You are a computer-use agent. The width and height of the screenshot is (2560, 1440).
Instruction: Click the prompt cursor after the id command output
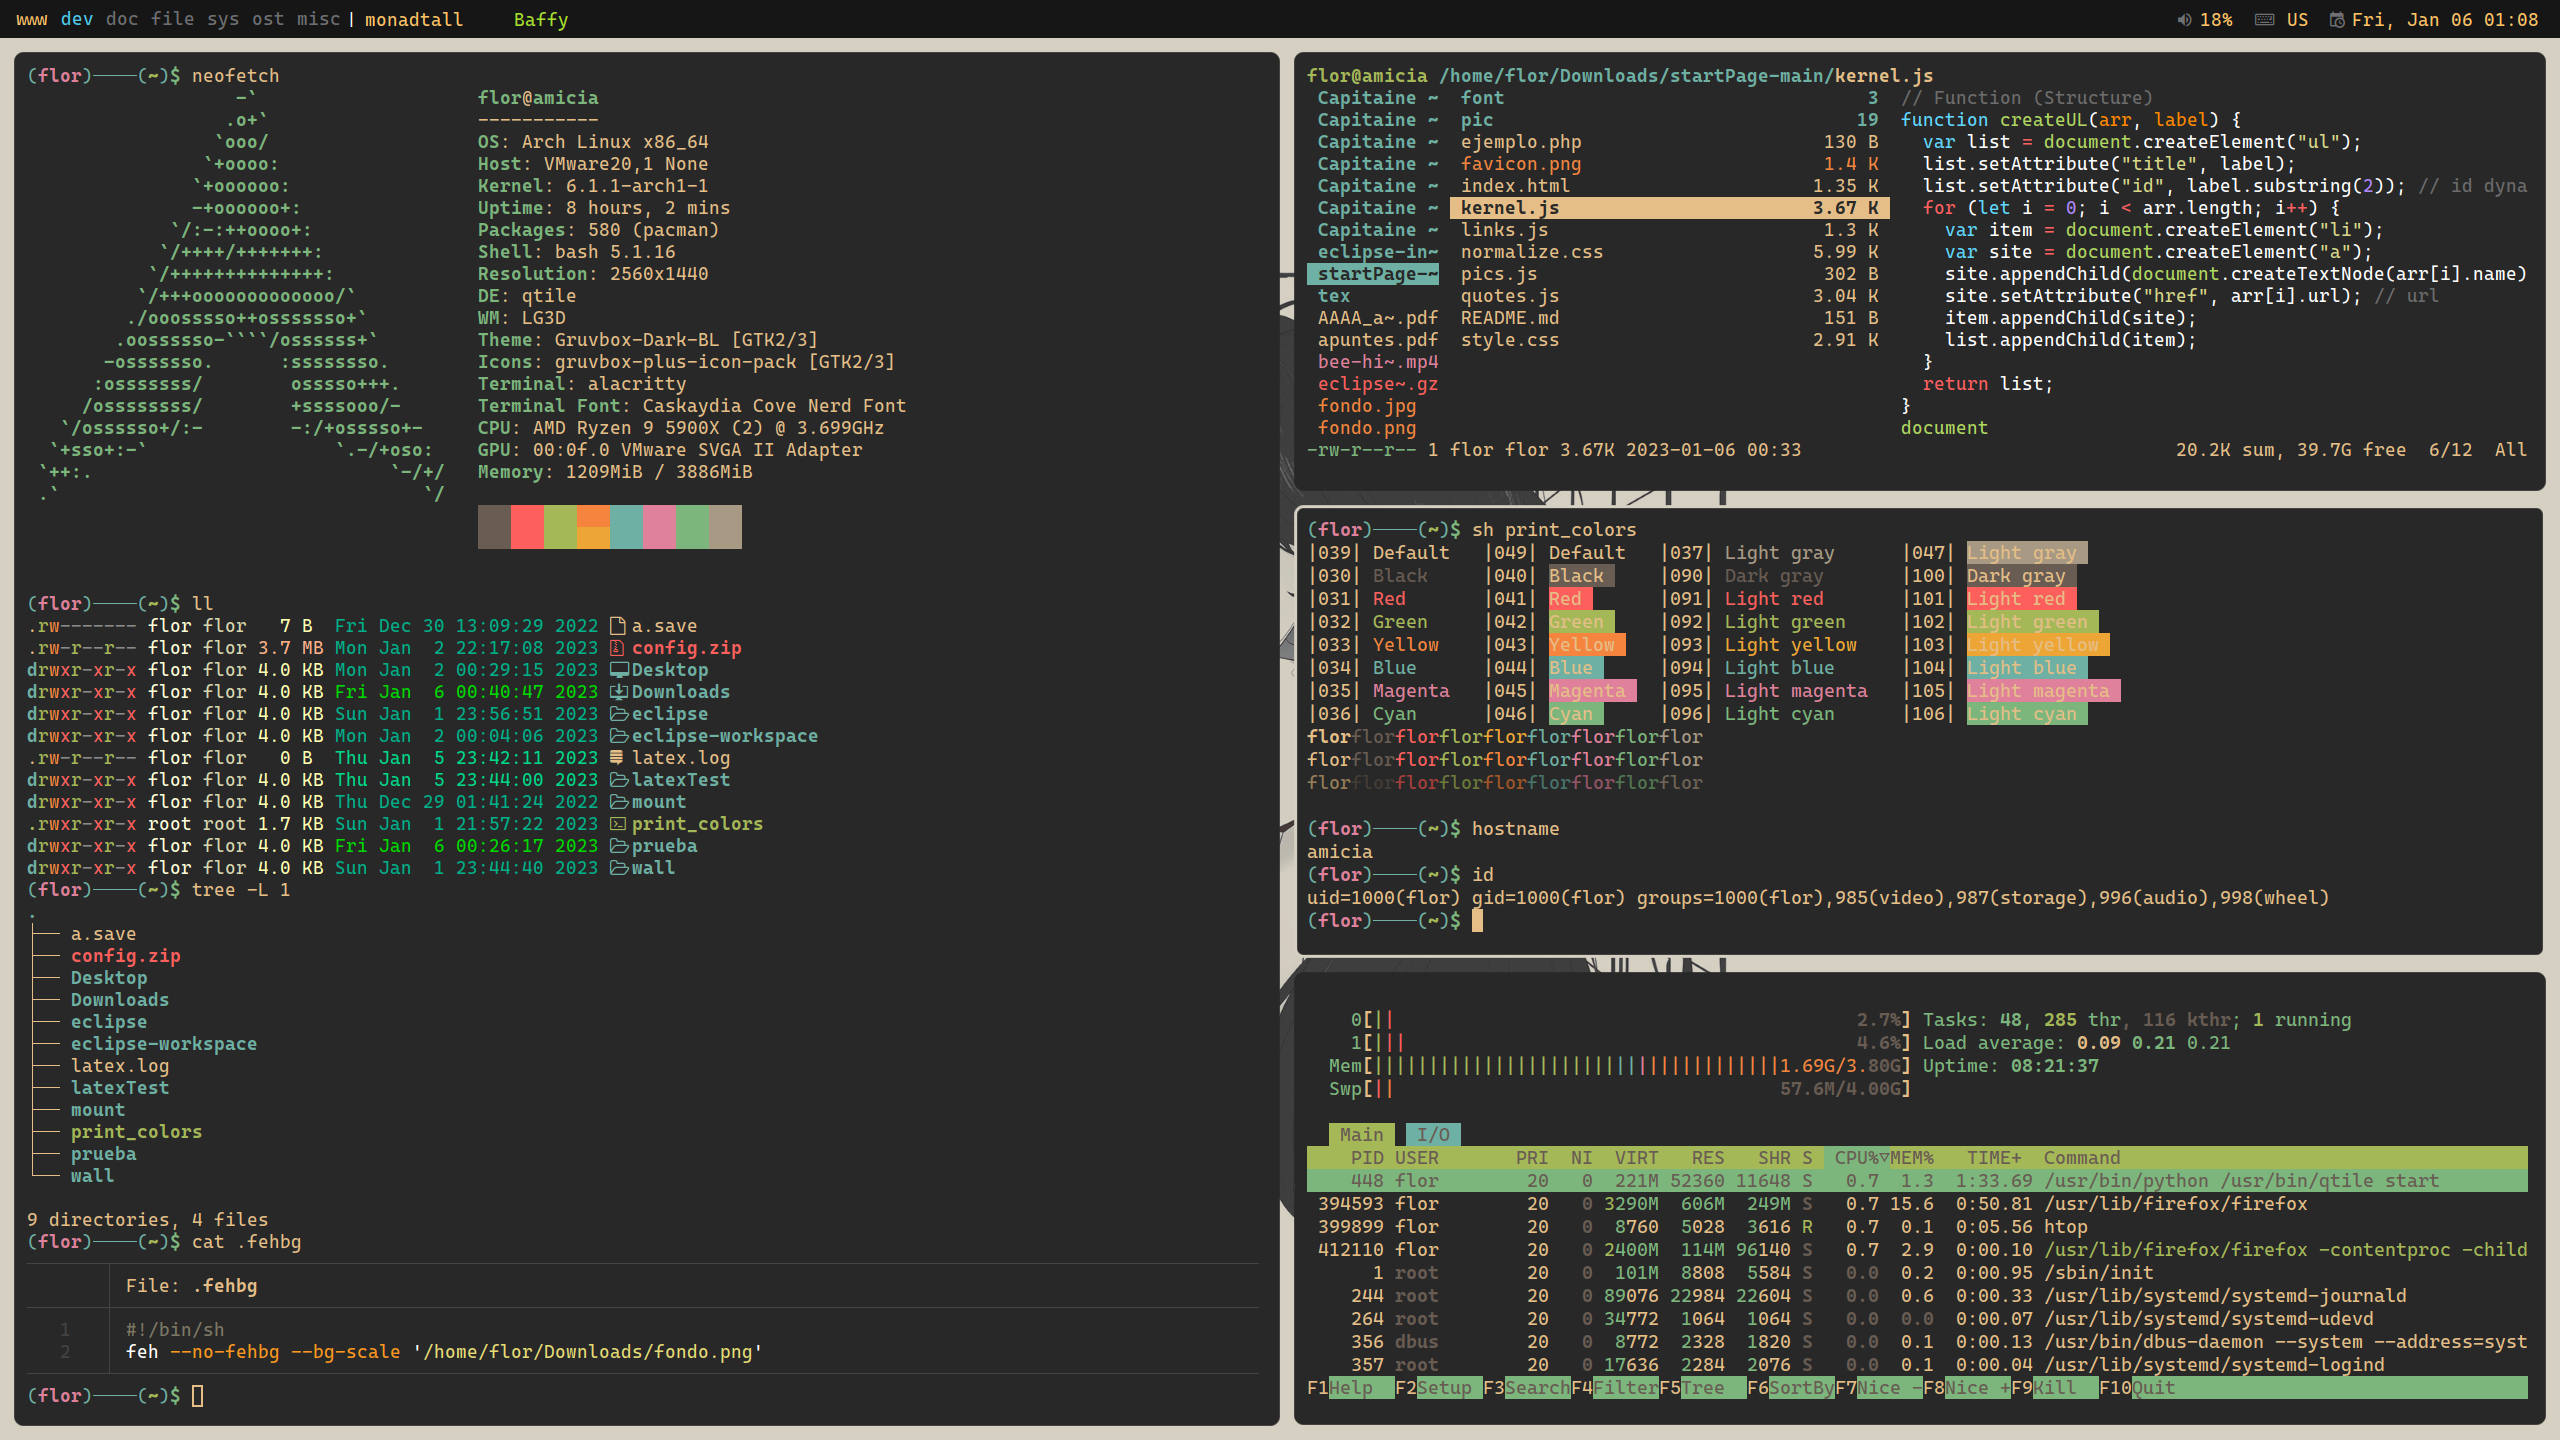pyautogui.click(x=1477, y=920)
